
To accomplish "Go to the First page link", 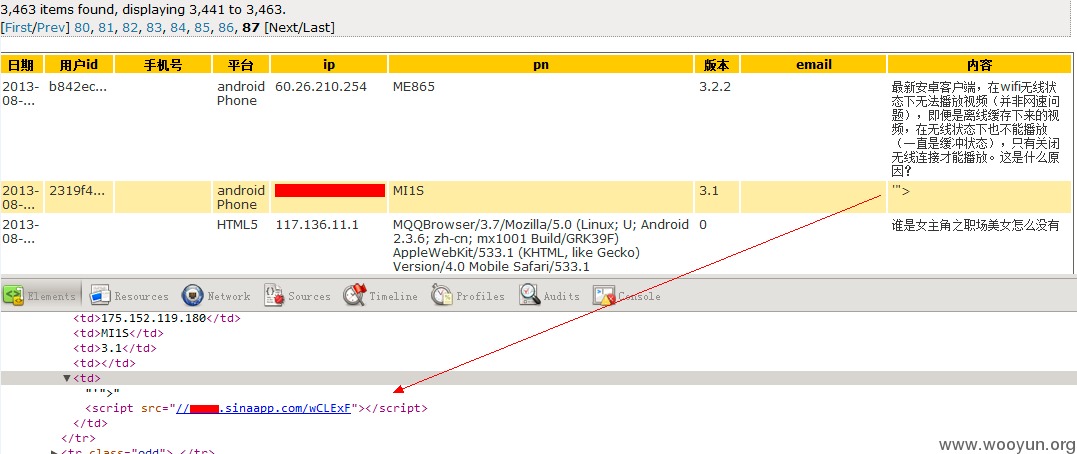I will [19, 27].
